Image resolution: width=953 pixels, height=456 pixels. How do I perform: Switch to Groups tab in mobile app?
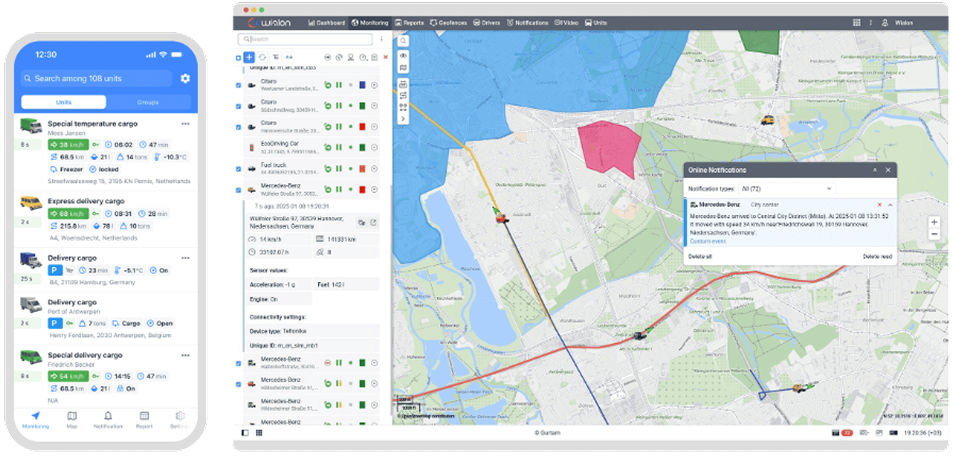pyautogui.click(x=147, y=103)
